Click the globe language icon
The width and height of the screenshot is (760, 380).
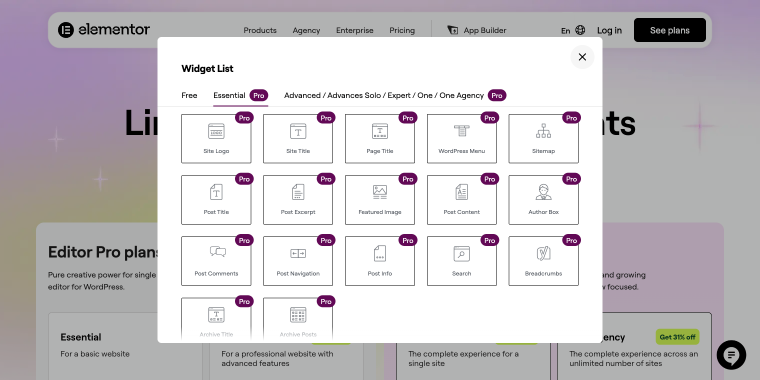click(x=580, y=30)
